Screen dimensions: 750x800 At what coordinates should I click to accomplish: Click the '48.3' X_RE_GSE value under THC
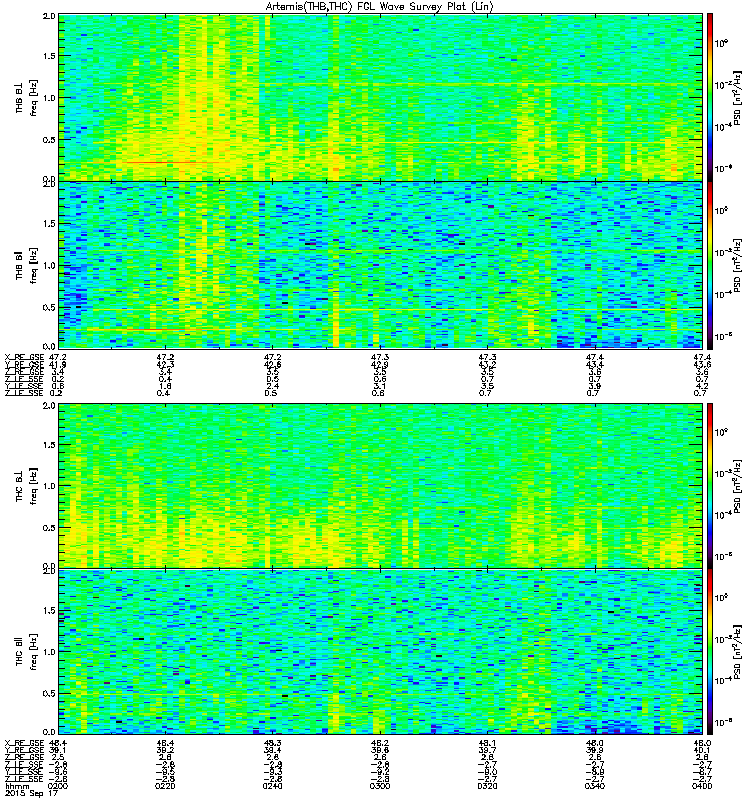click(x=272, y=743)
